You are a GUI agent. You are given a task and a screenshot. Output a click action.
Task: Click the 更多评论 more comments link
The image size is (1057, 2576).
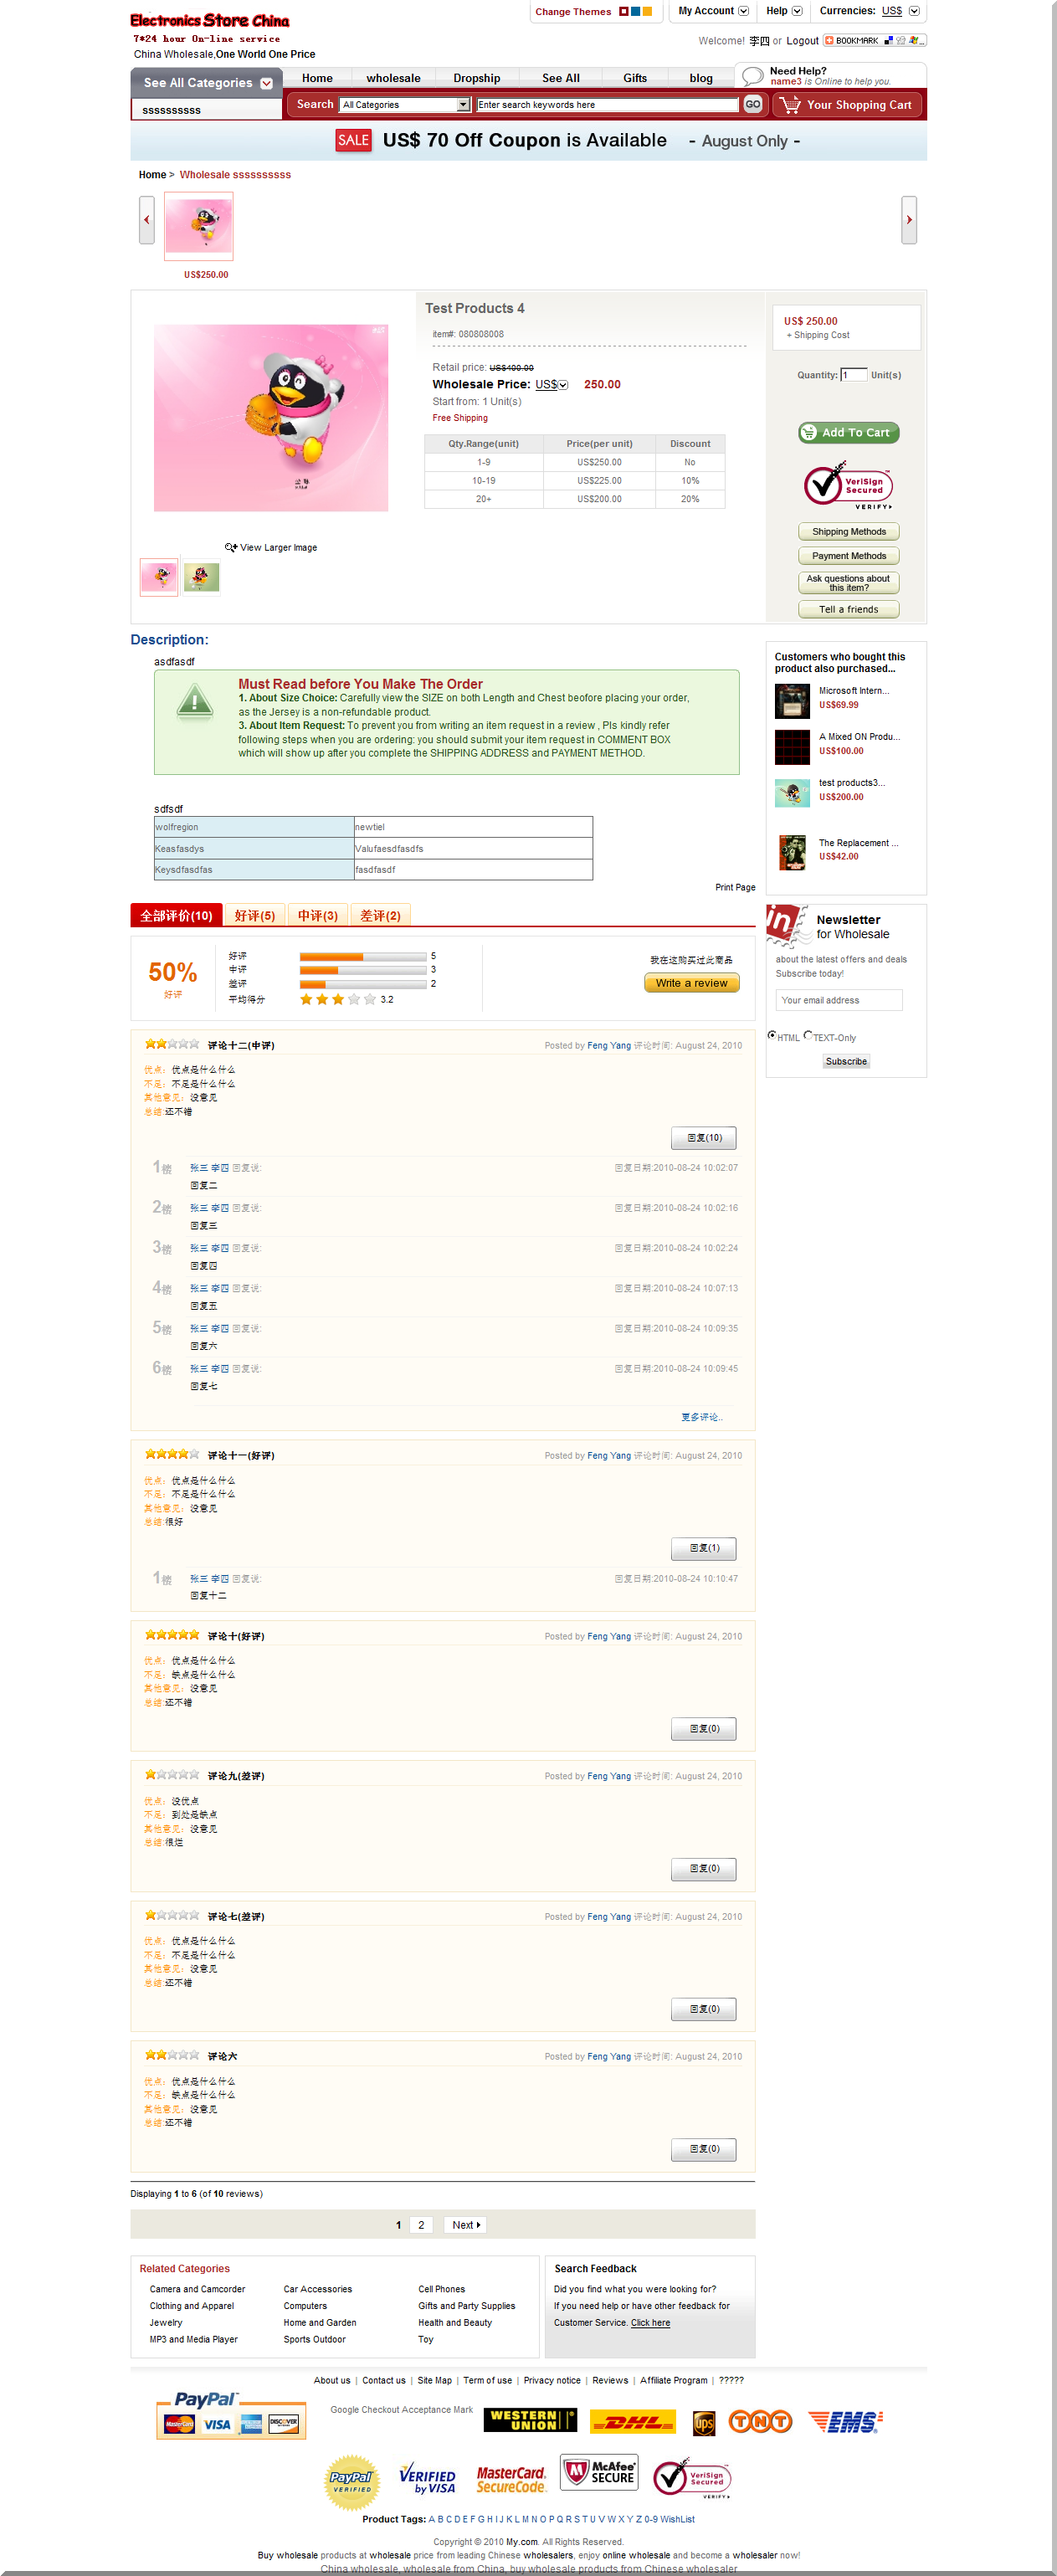(701, 1418)
